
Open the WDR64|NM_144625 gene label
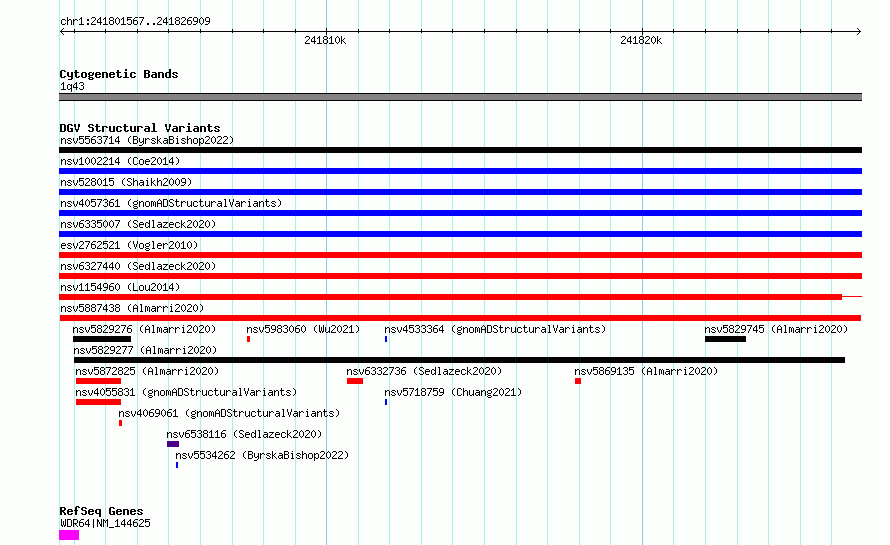(105, 523)
